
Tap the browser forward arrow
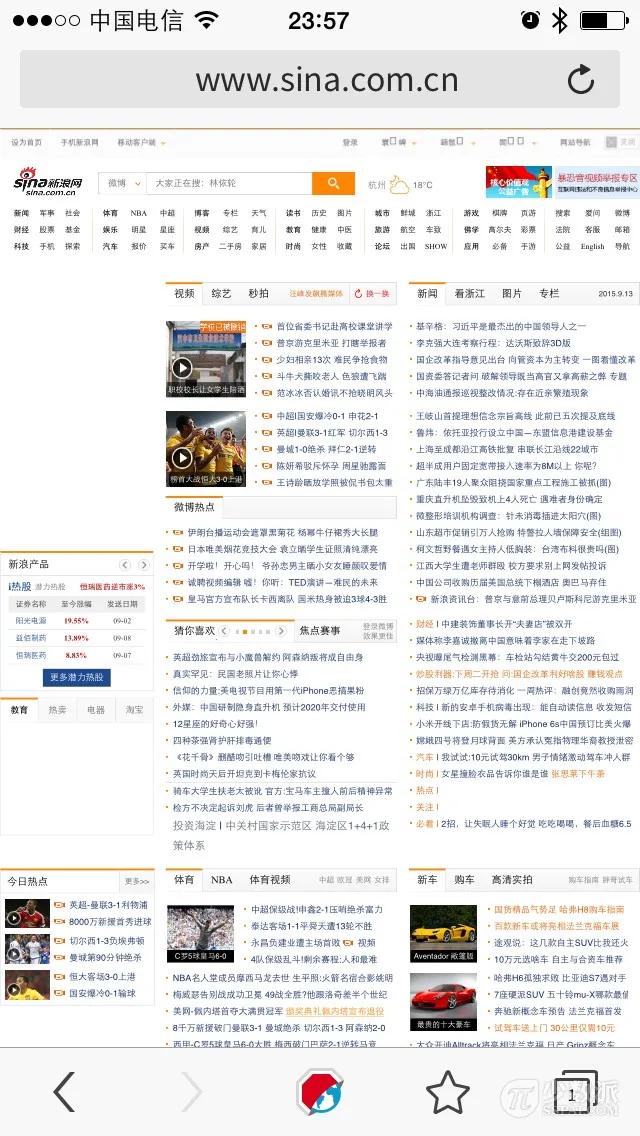(x=191, y=1092)
